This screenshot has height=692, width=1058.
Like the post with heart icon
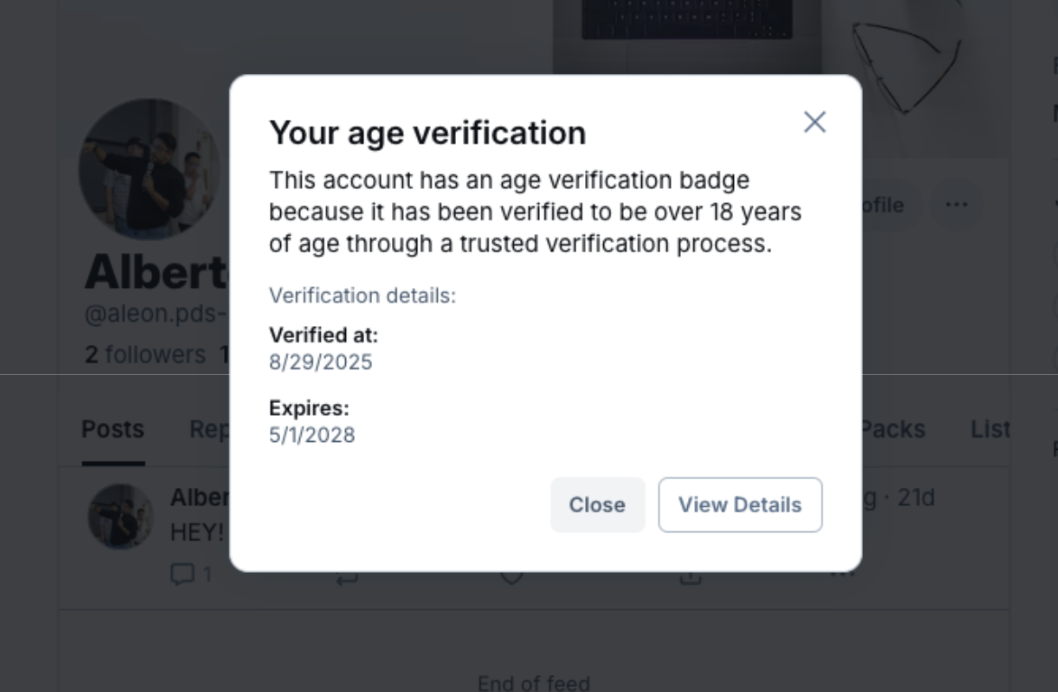point(511,577)
